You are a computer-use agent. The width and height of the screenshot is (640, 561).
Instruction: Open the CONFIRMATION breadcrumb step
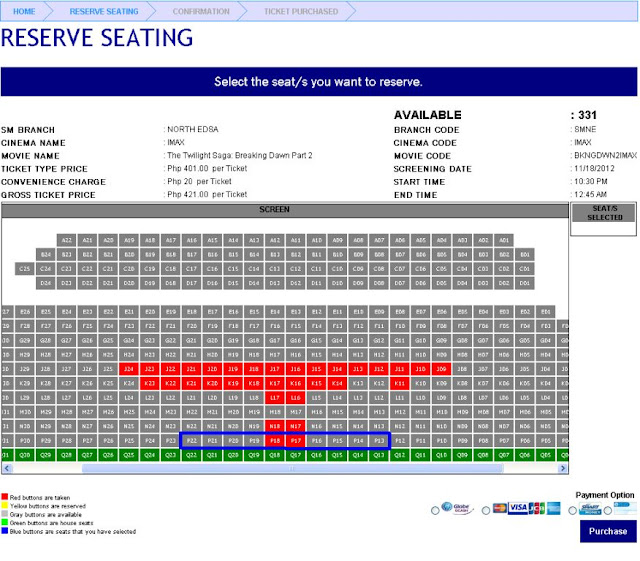coord(201,11)
